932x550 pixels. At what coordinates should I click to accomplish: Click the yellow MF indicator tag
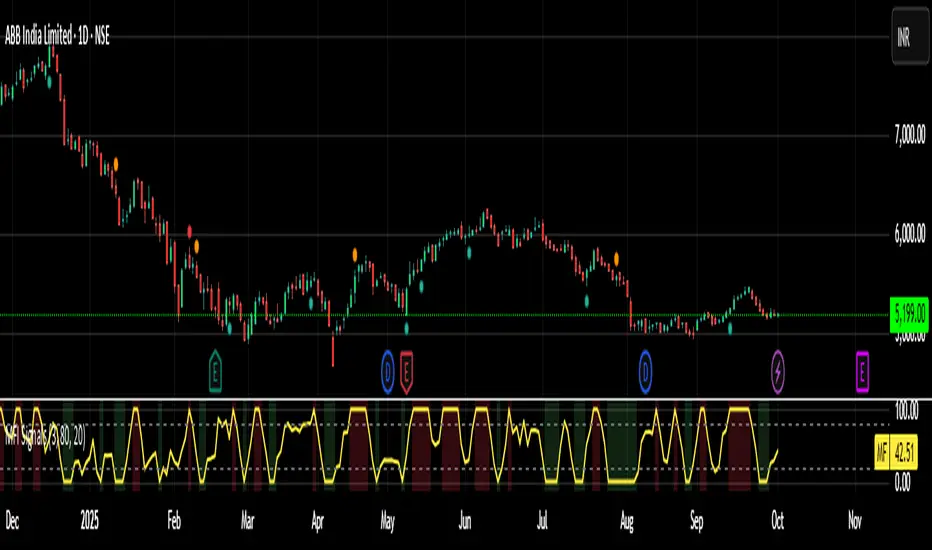click(882, 452)
